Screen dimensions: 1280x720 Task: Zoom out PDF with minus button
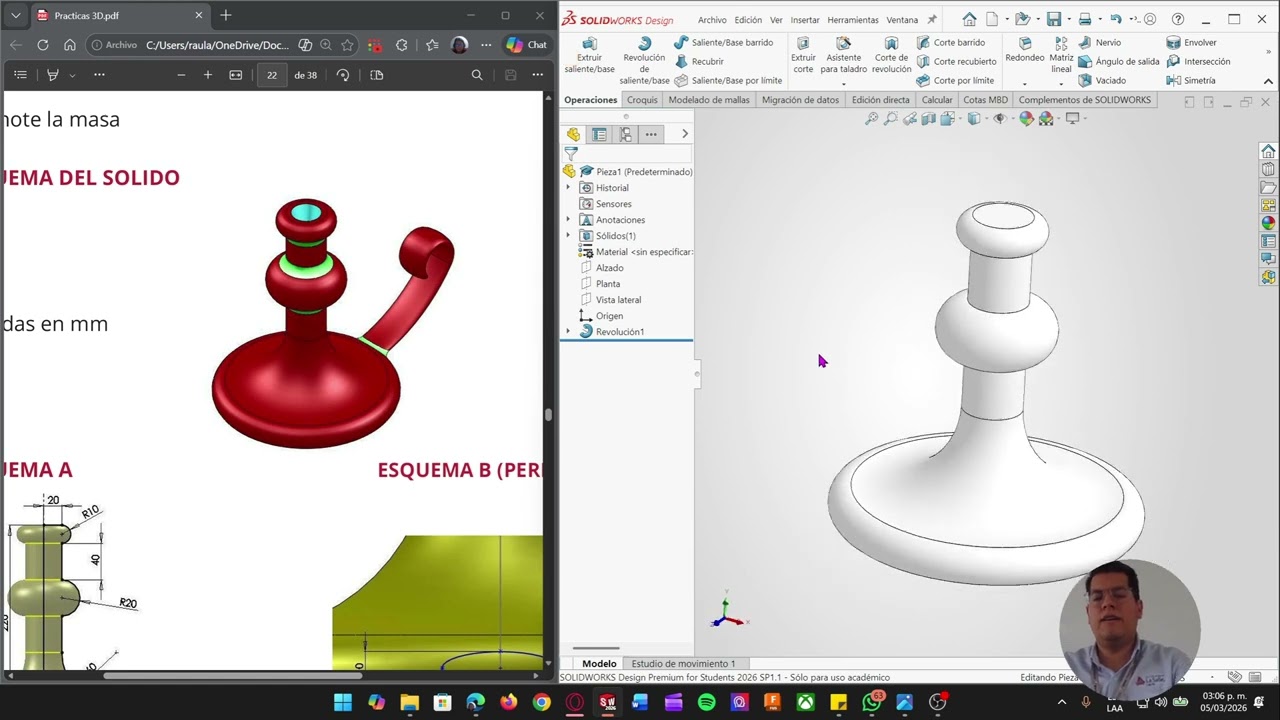pos(181,75)
